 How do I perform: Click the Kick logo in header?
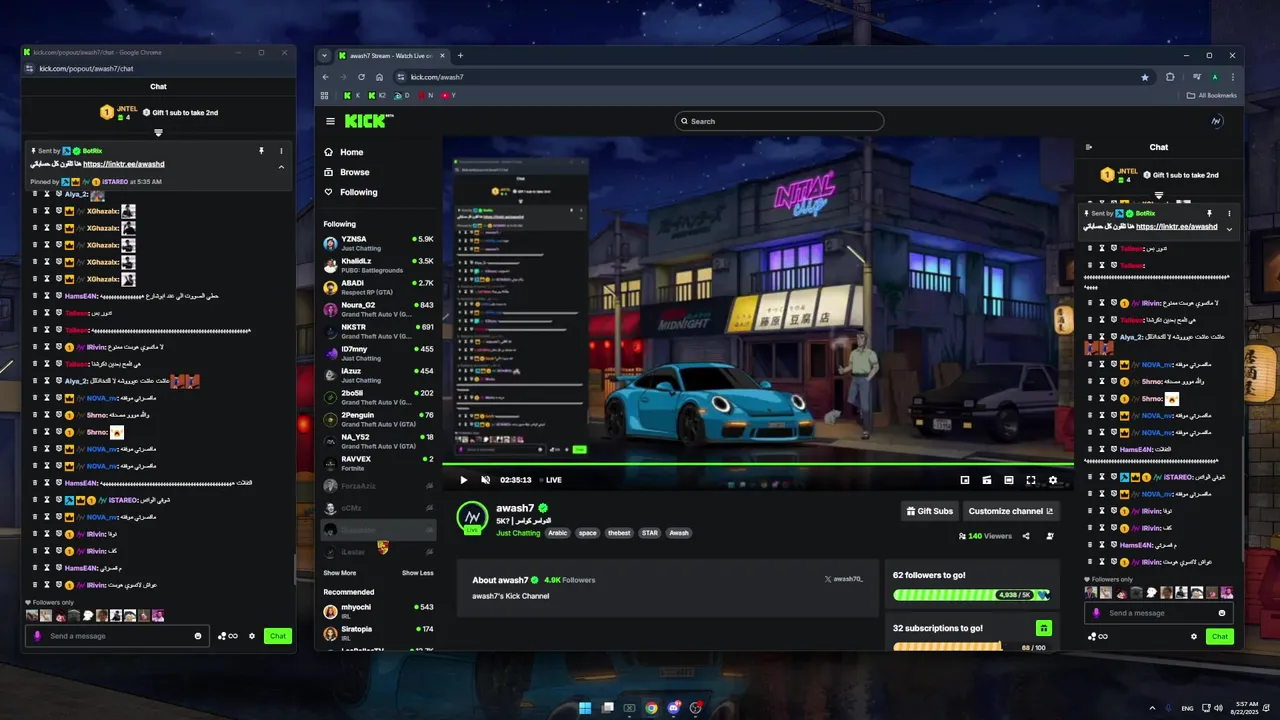click(368, 121)
